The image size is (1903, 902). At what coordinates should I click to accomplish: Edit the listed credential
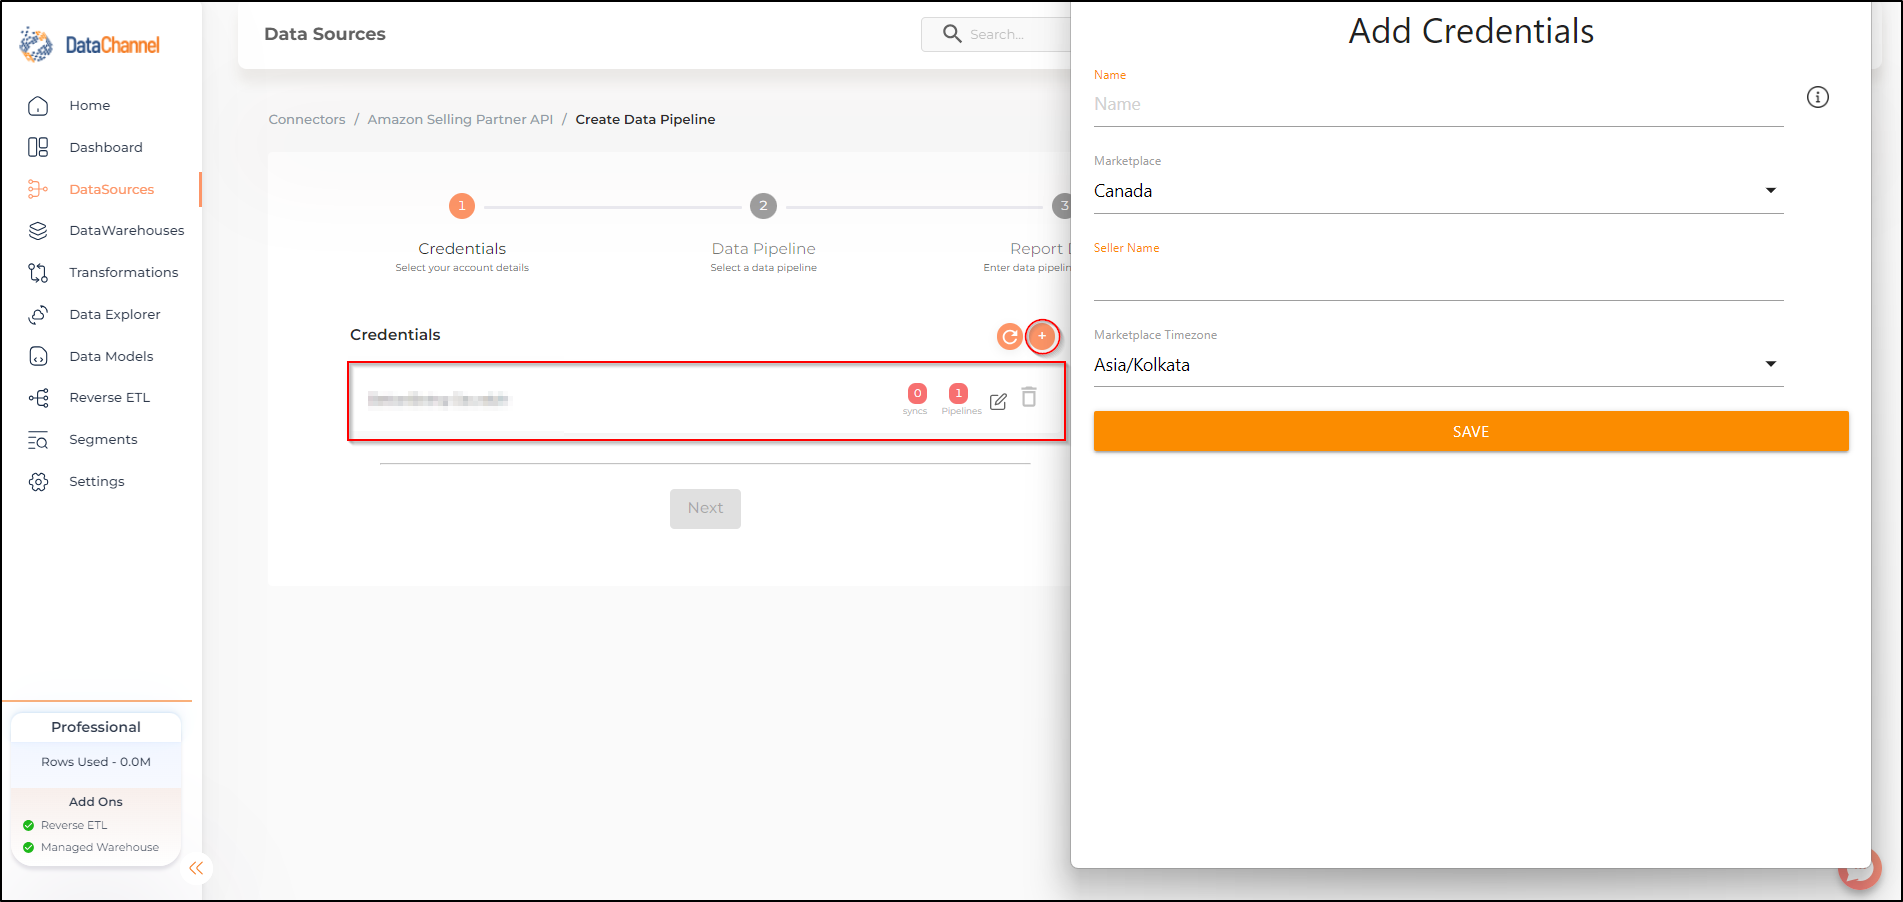click(998, 401)
